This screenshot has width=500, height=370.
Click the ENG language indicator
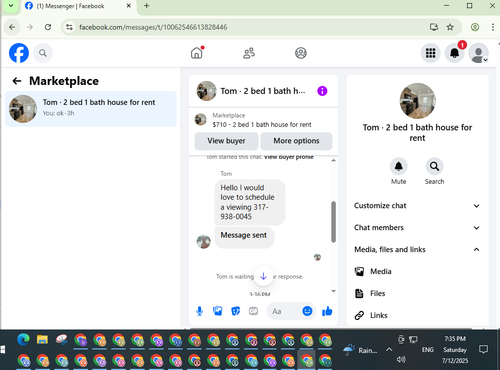click(427, 350)
